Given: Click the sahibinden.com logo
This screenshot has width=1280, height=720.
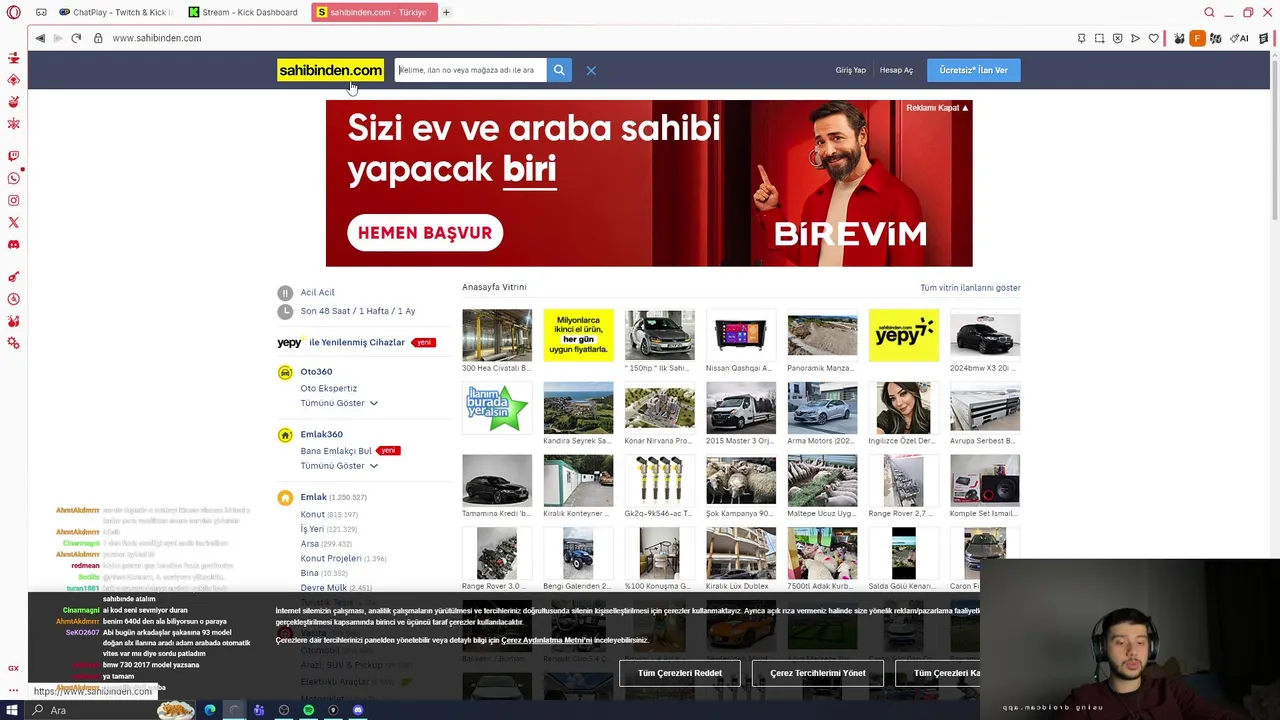Looking at the screenshot, I should [x=330, y=70].
